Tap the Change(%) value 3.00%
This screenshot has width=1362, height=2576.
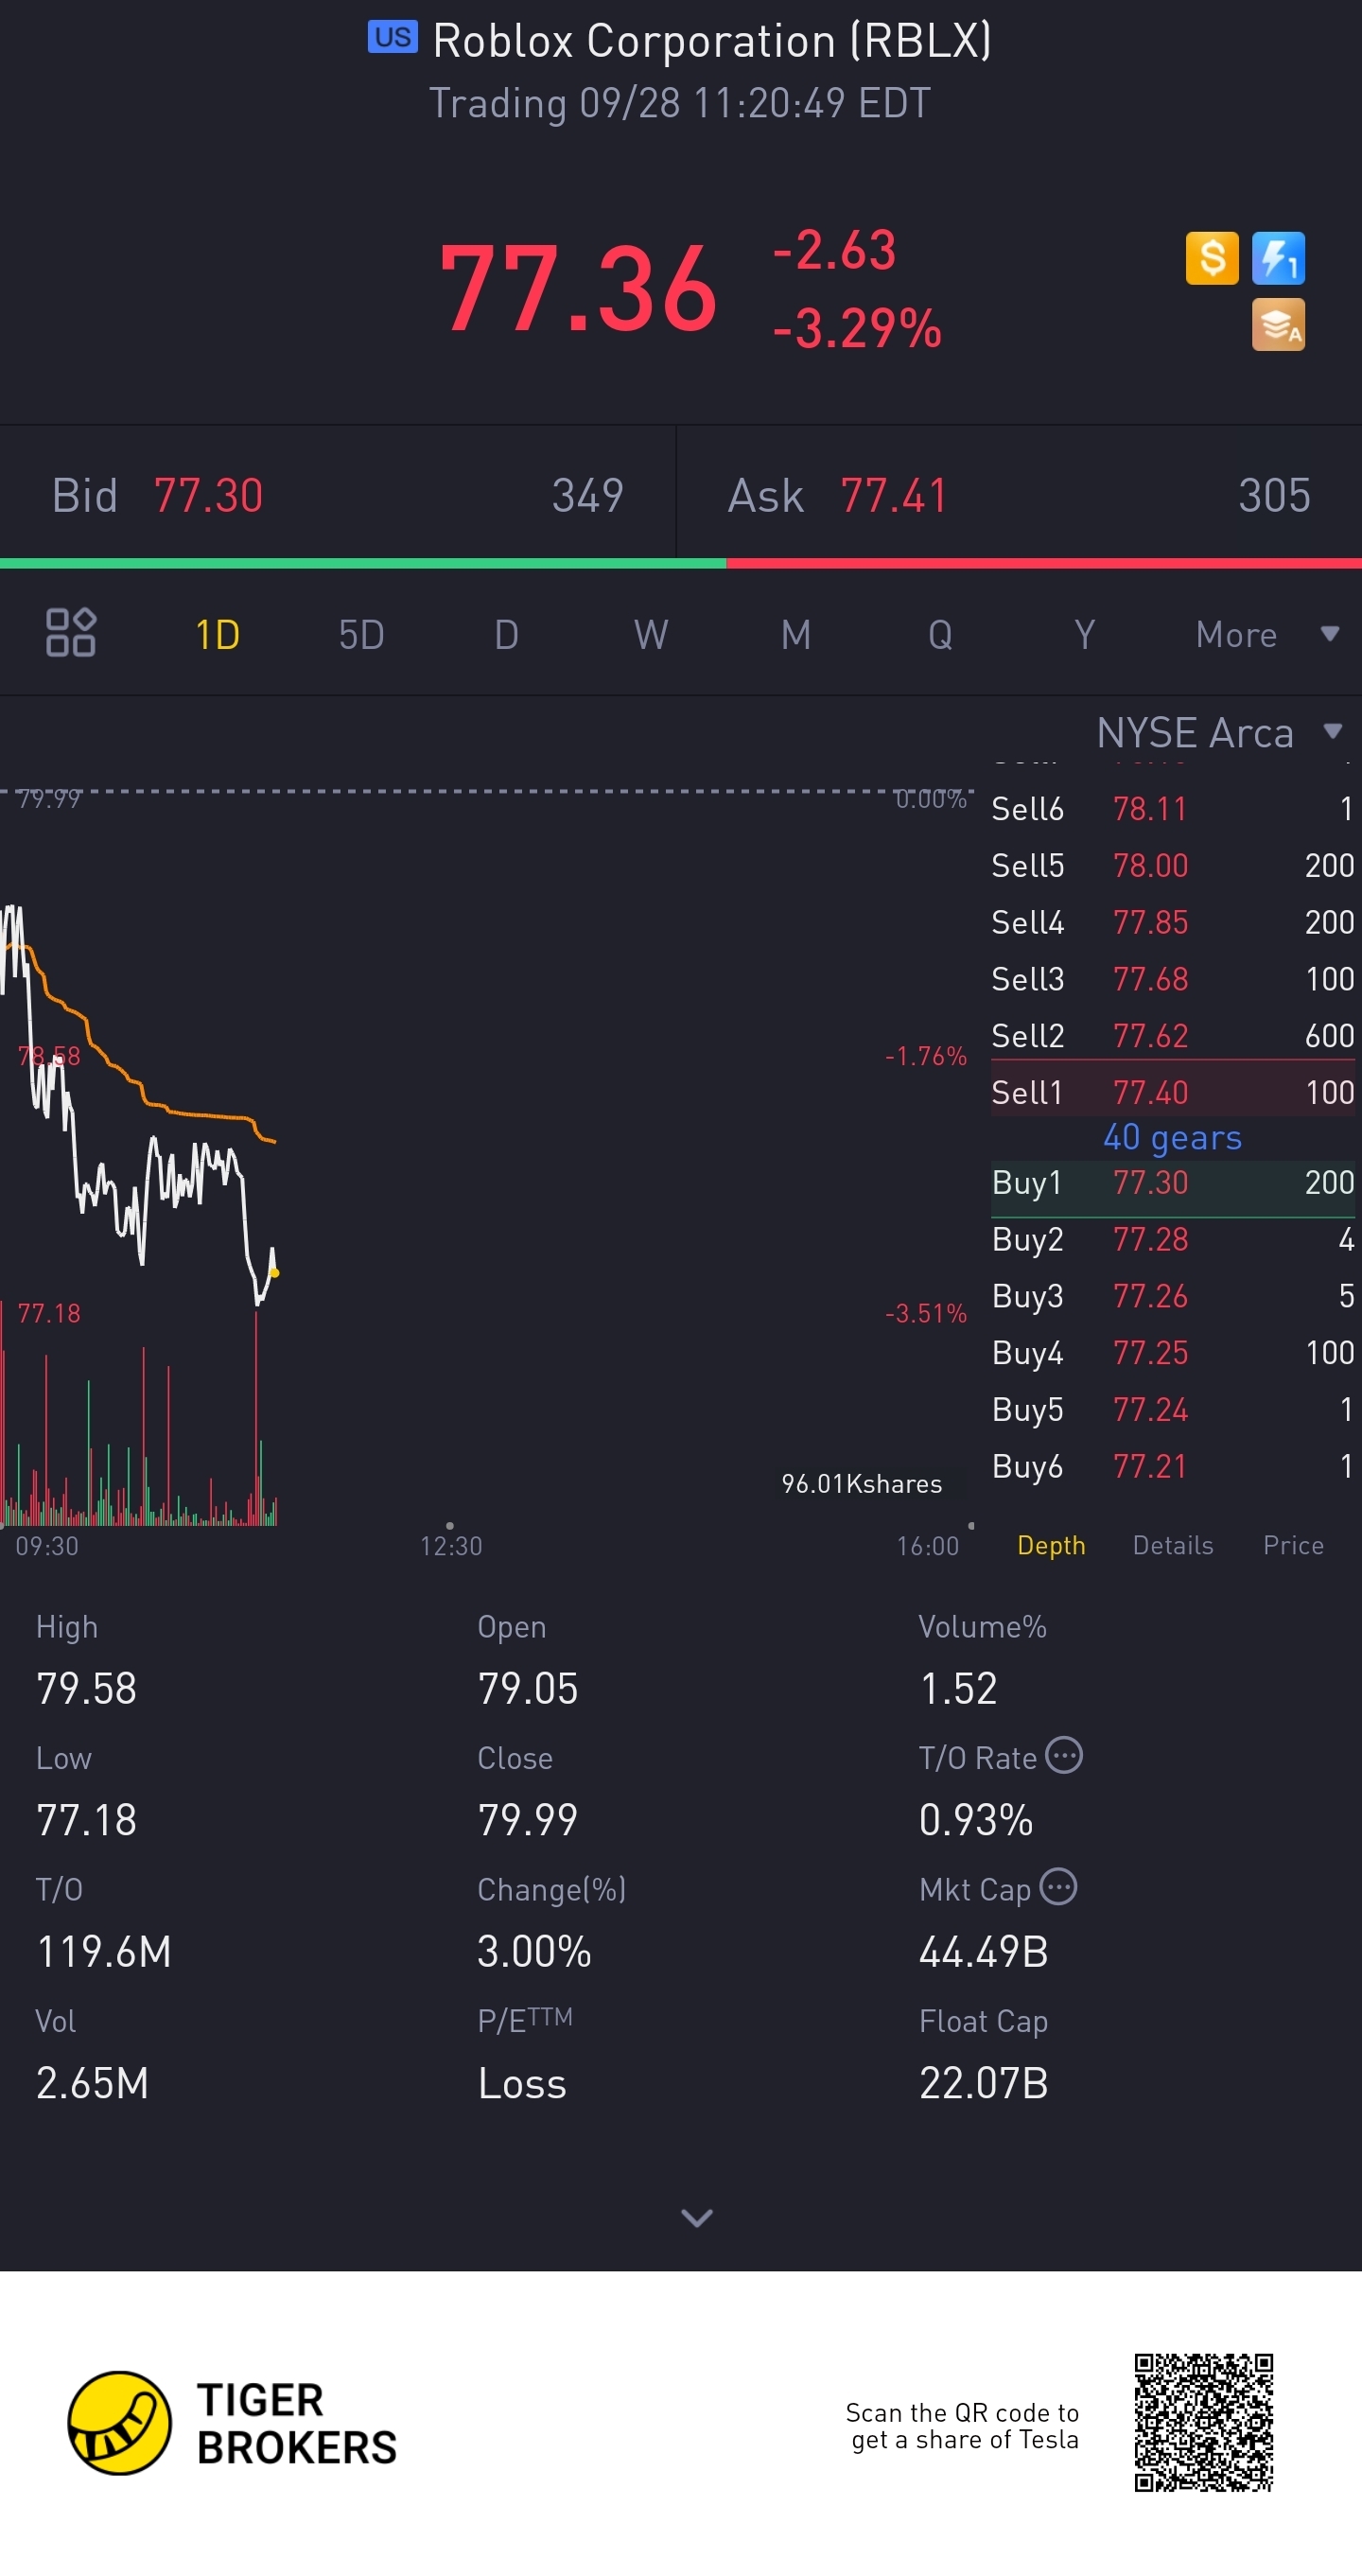[x=534, y=1951]
